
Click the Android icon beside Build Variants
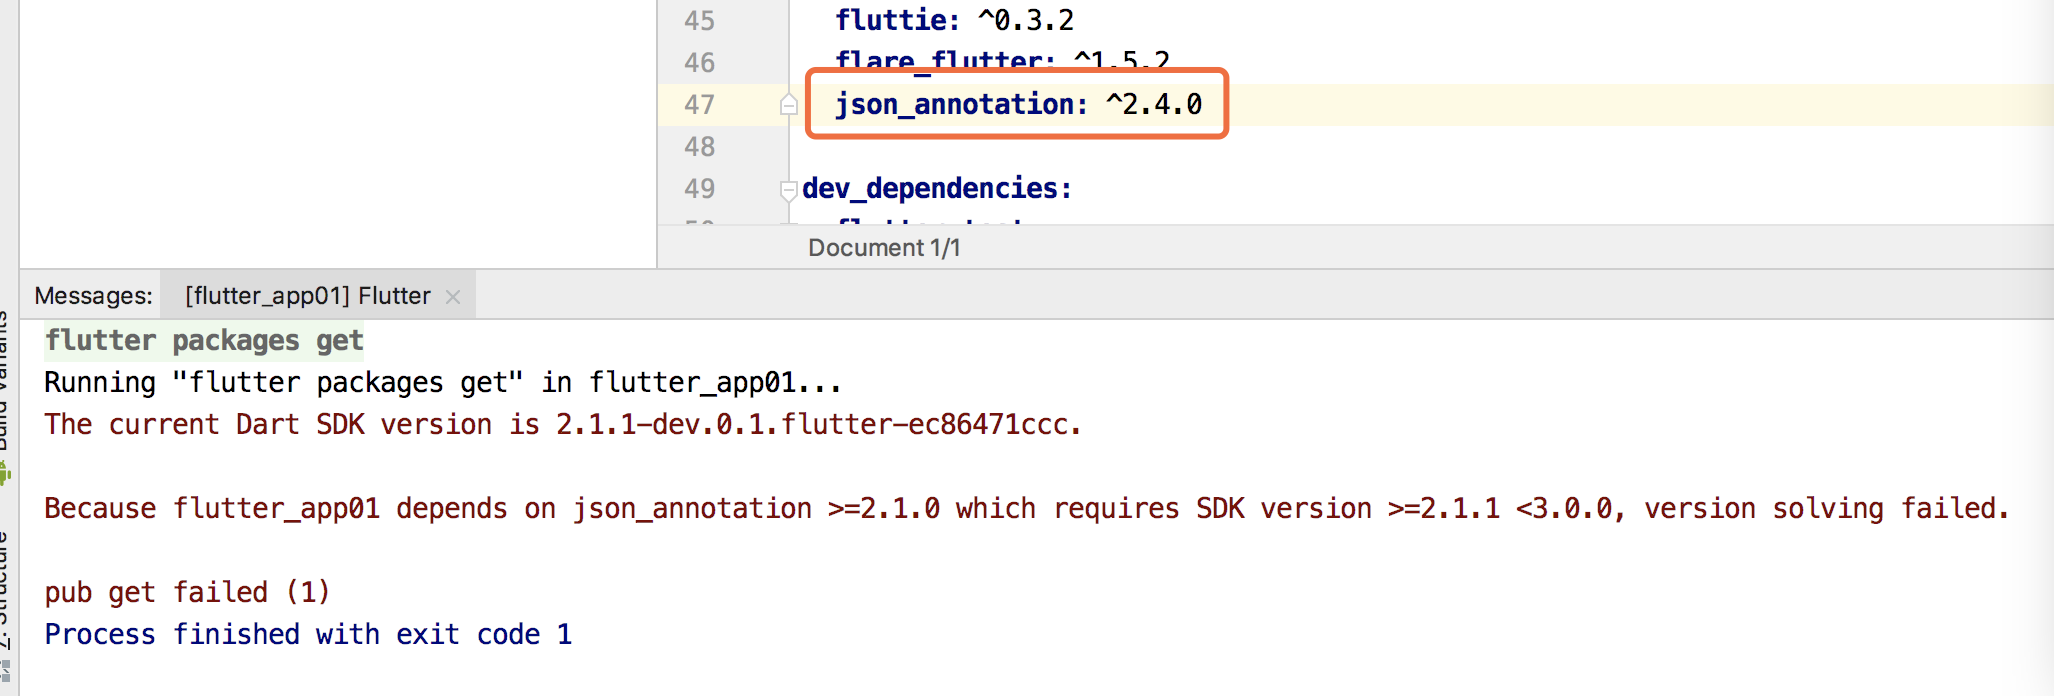(x=4, y=473)
